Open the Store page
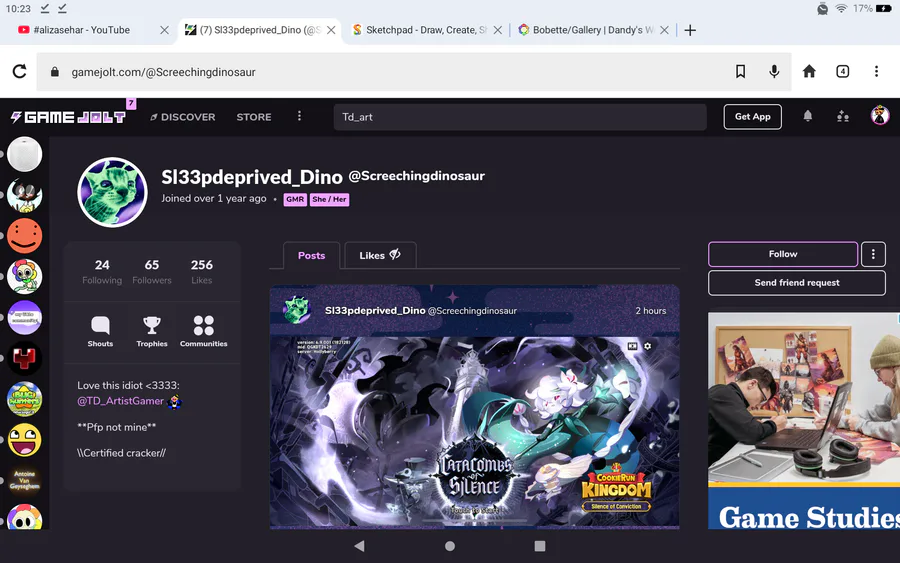The image size is (900, 563). click(x=254, y=117)
